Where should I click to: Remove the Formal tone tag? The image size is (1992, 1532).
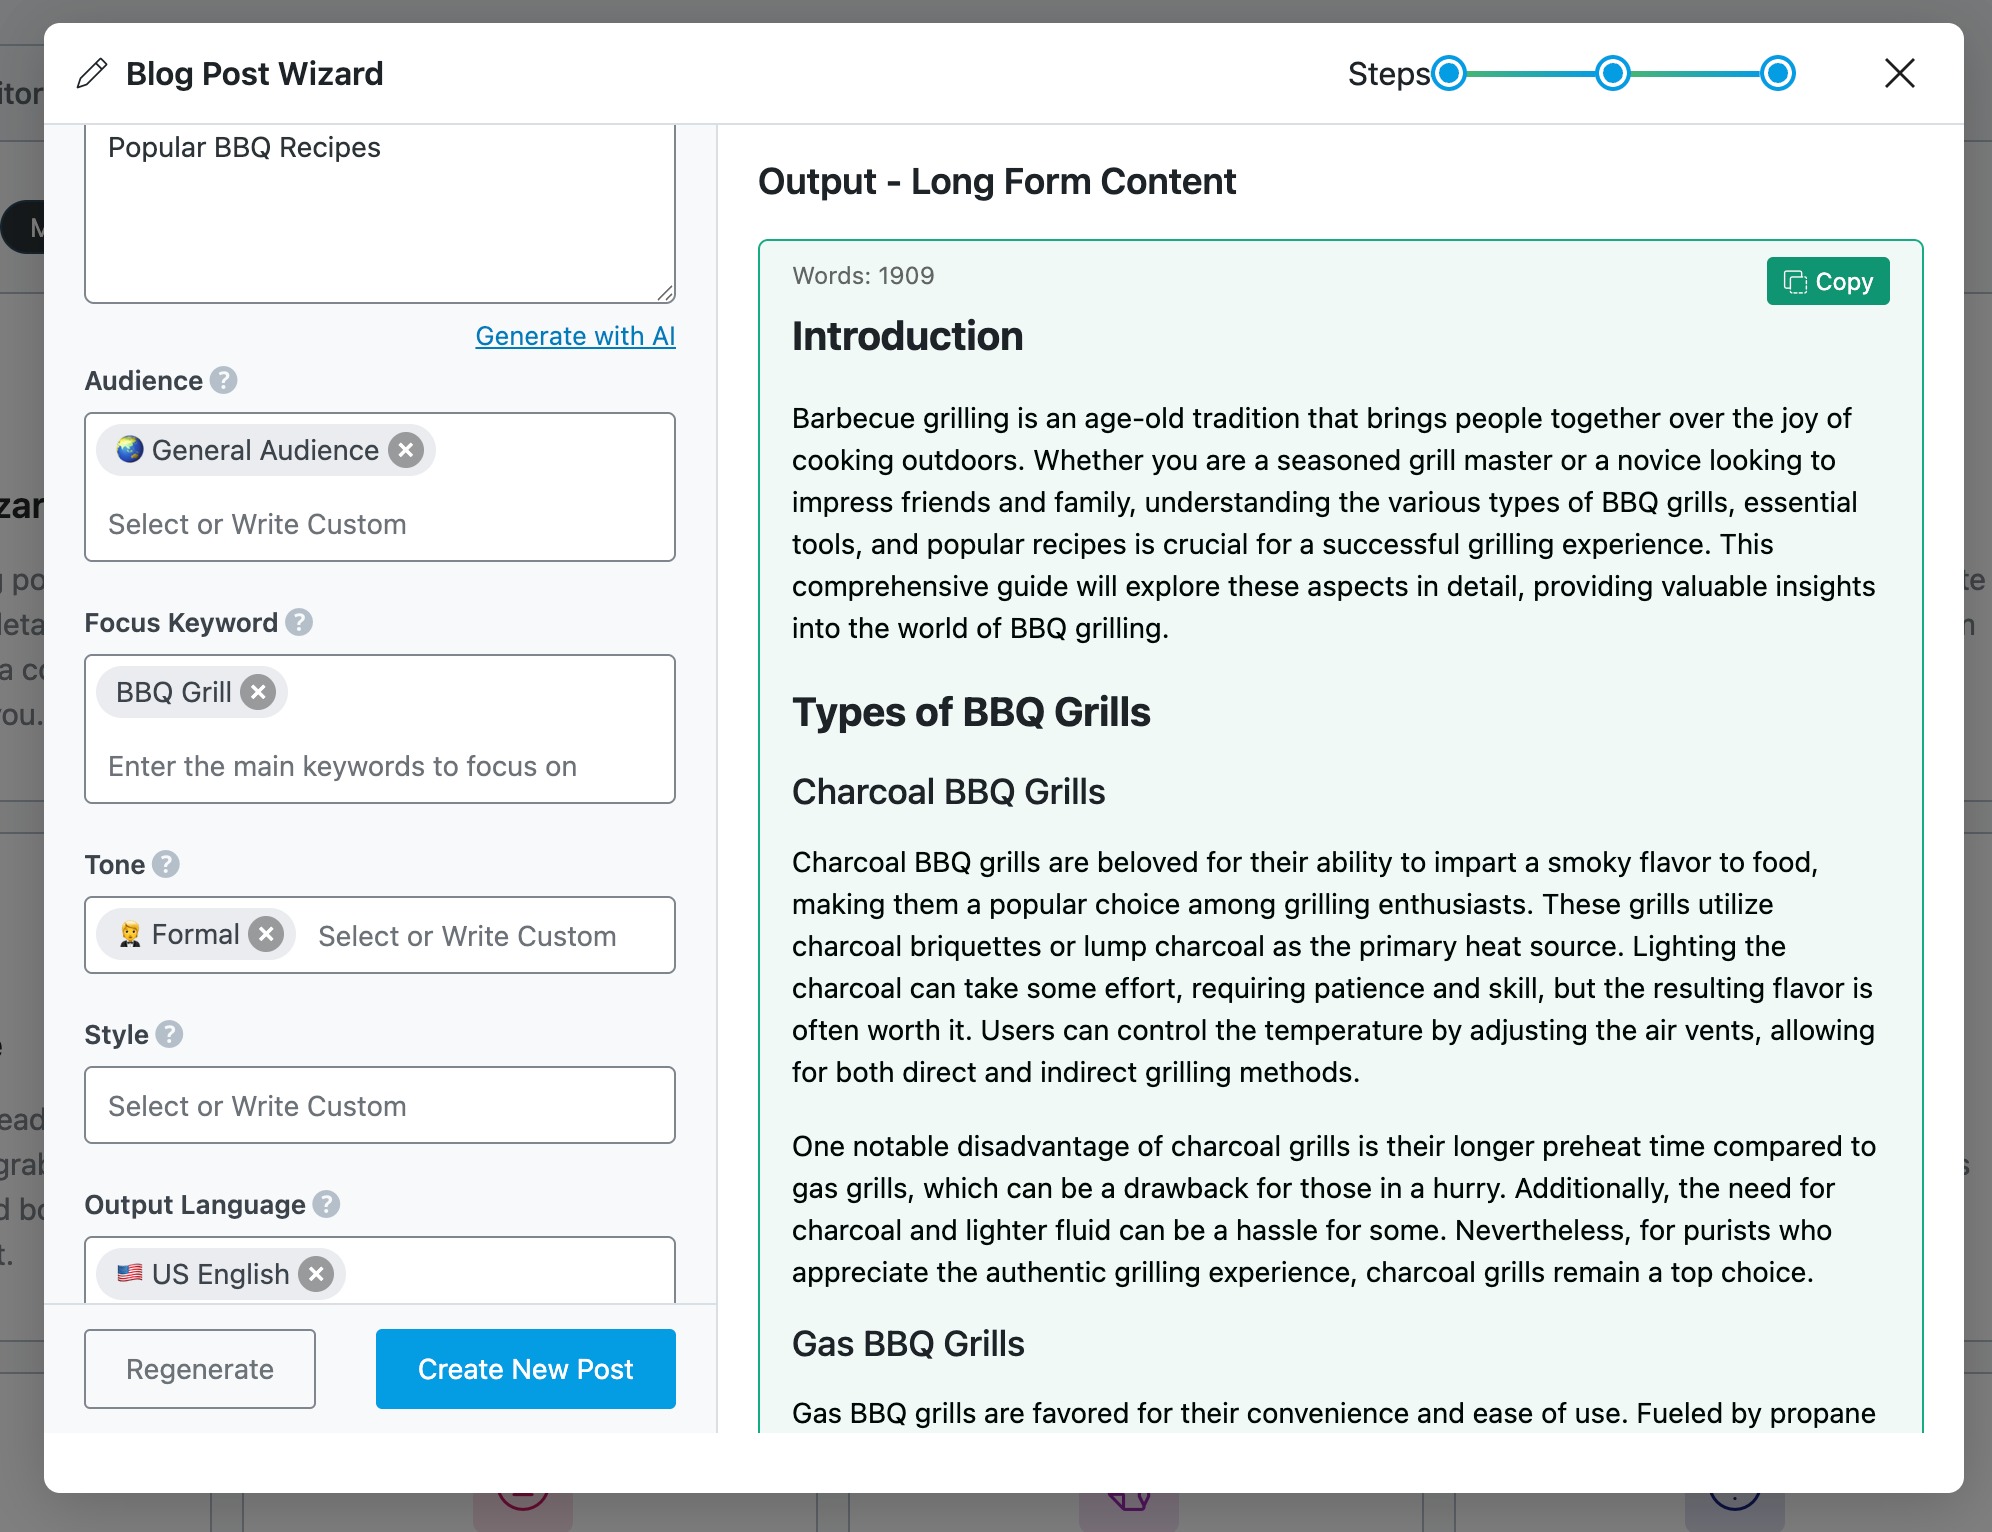[266, 934]
